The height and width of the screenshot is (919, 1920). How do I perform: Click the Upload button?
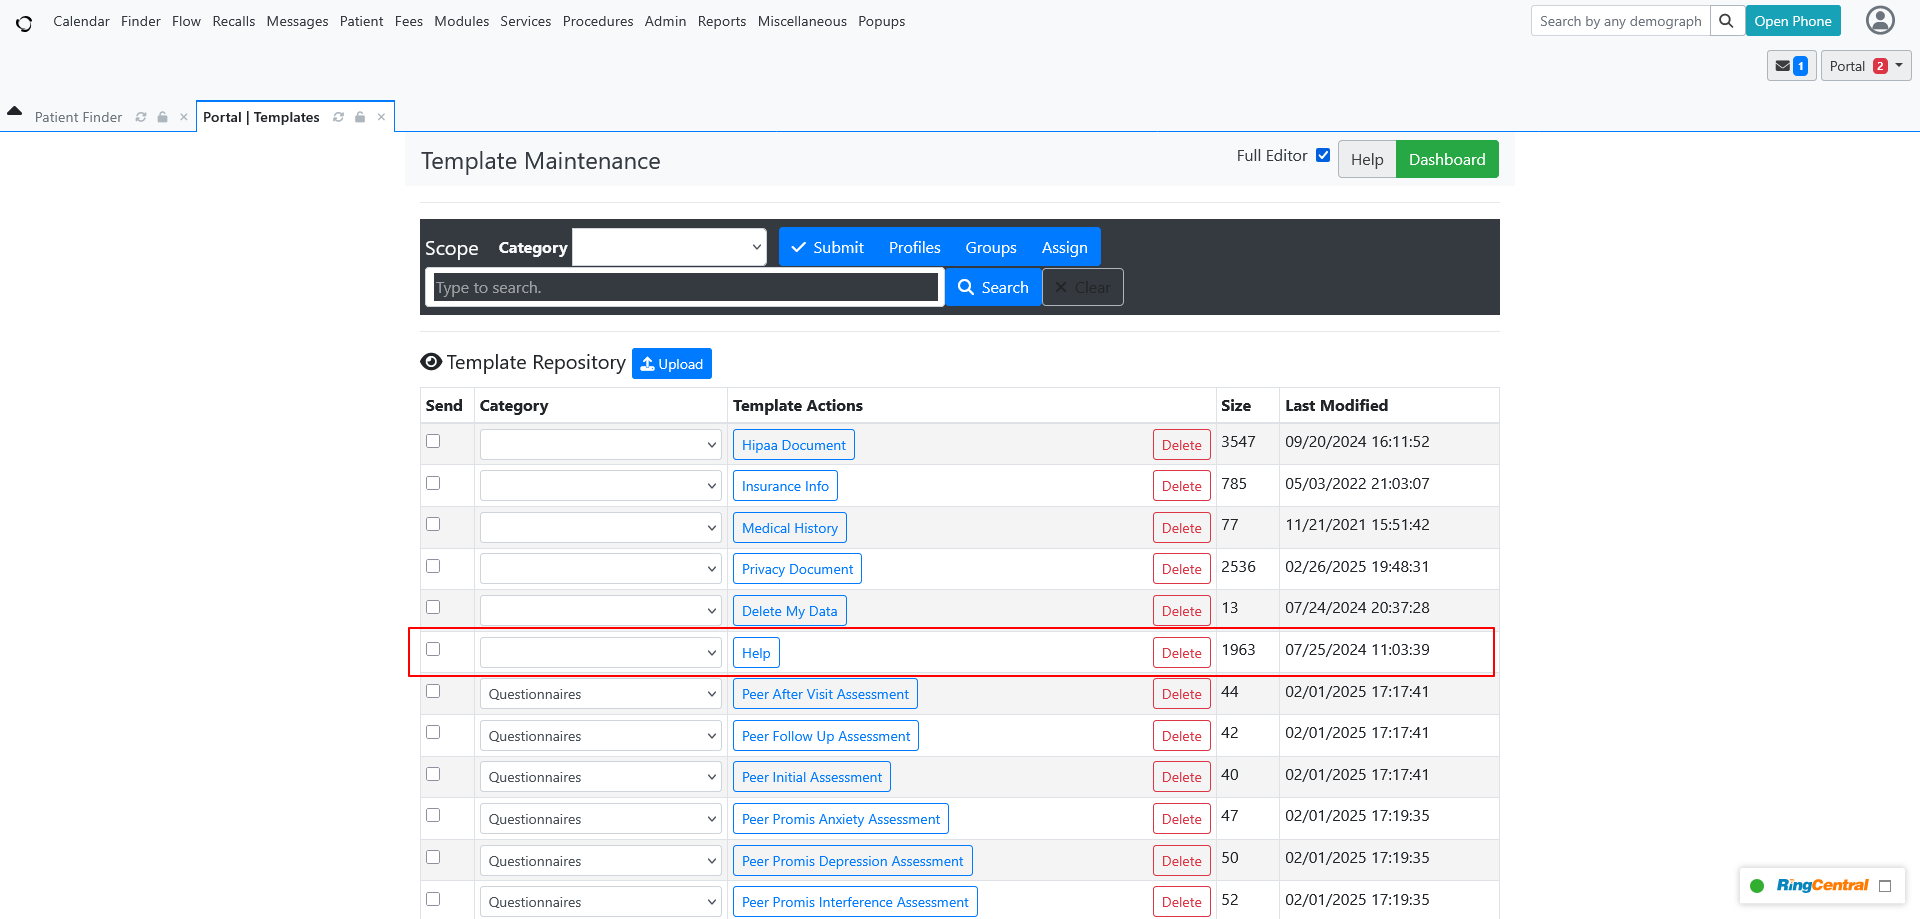[x=672, y=364]
